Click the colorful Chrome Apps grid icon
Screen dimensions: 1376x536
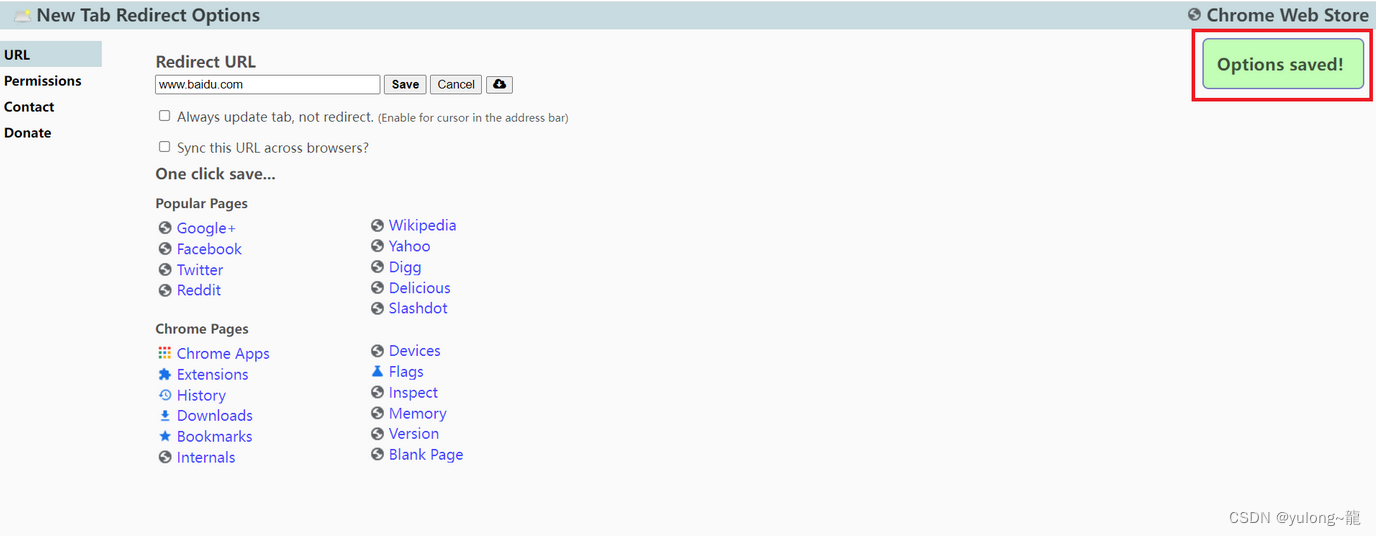(x=165, y=353)
